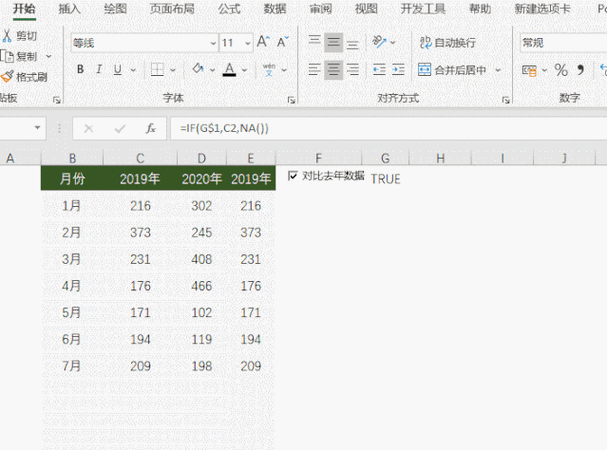Align text left
The height and width of the screenshot is (450, 607).
coord(314,70)
